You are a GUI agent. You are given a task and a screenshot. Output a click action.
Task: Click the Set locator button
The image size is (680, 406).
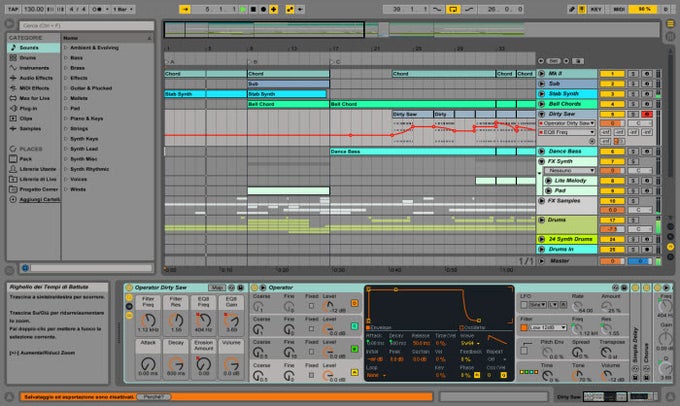553,61
